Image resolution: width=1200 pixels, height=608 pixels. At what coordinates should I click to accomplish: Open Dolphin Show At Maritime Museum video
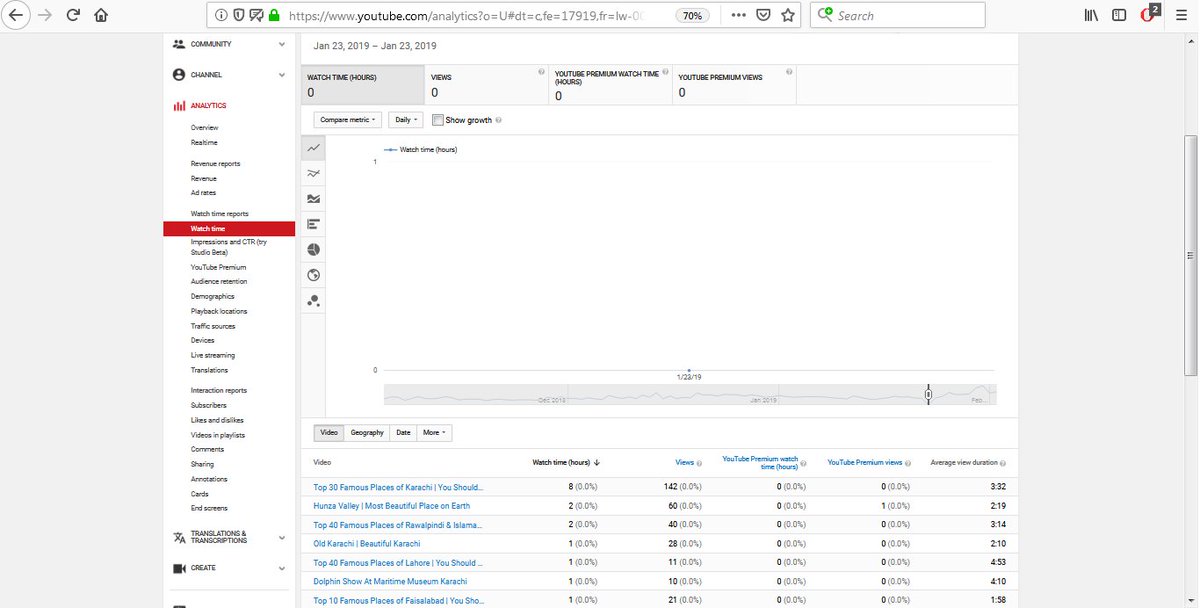tap(390, 581)
